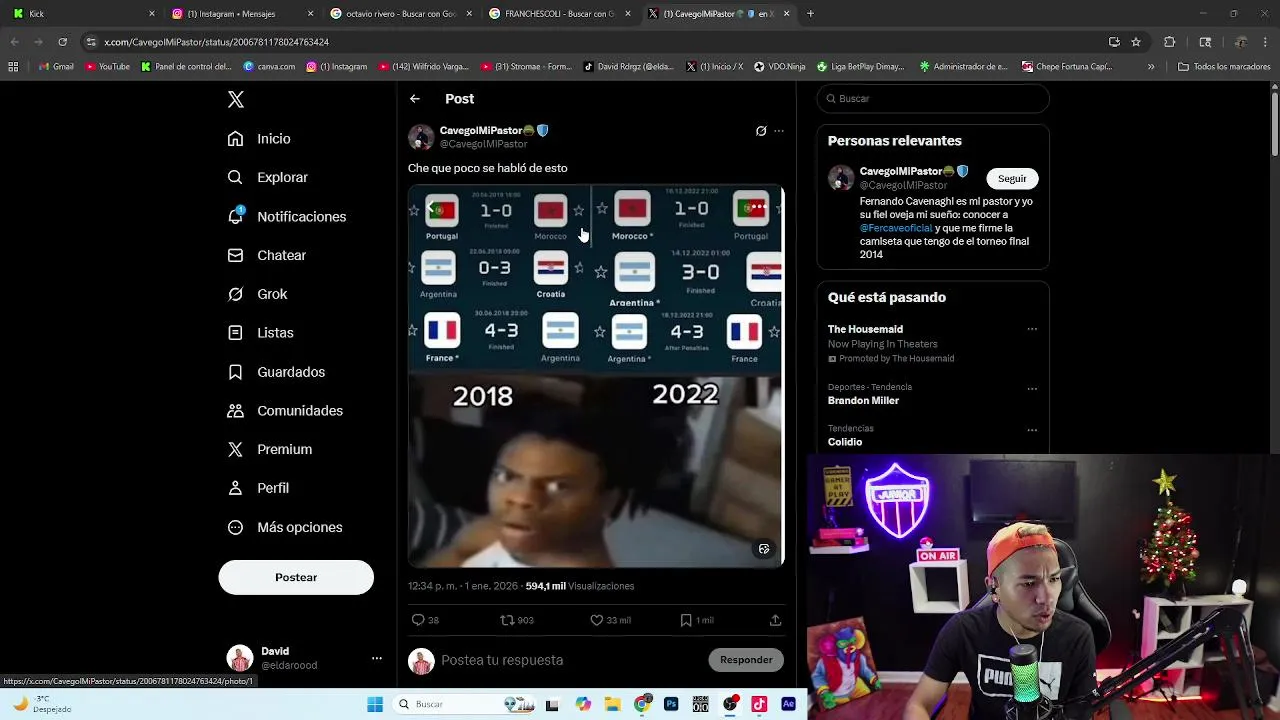Open a new browser tab

tap(810, 14)
